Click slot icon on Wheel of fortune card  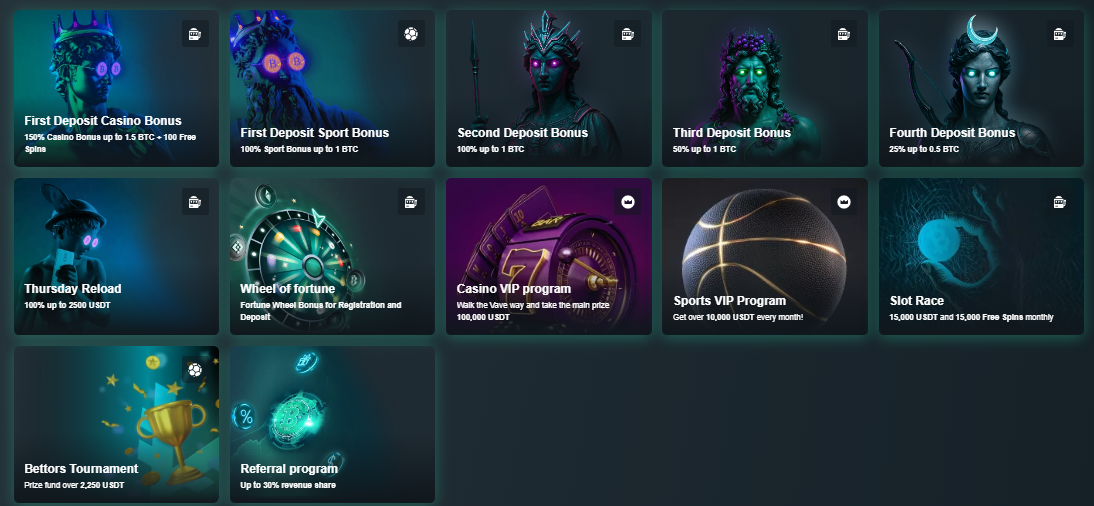[412, 202]
